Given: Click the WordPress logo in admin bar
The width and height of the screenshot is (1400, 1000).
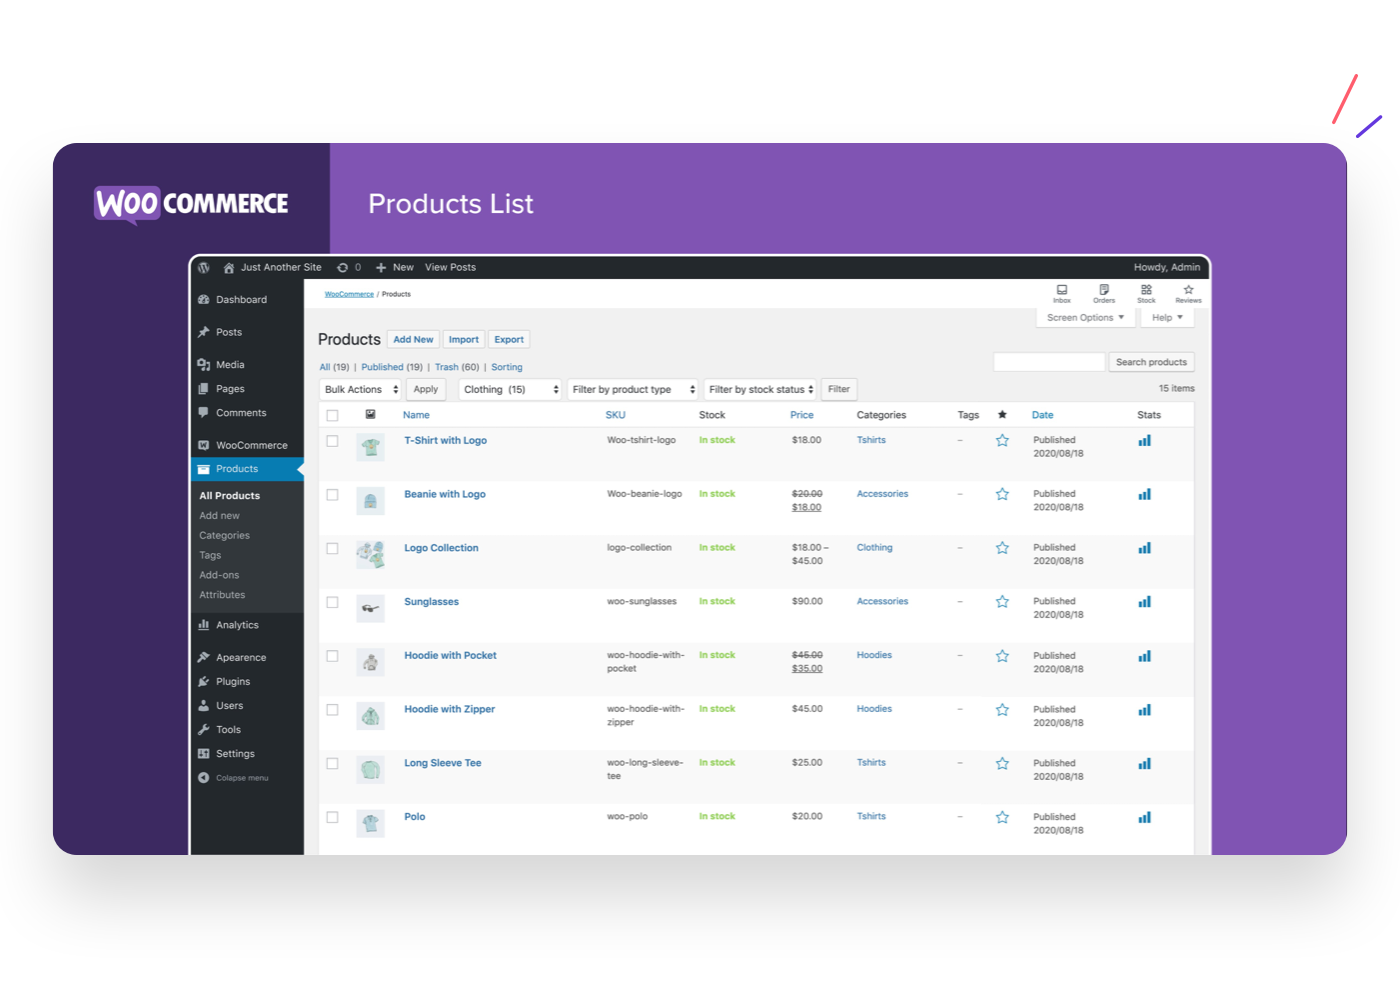Looking at the screenshot, I should [204, 268].
